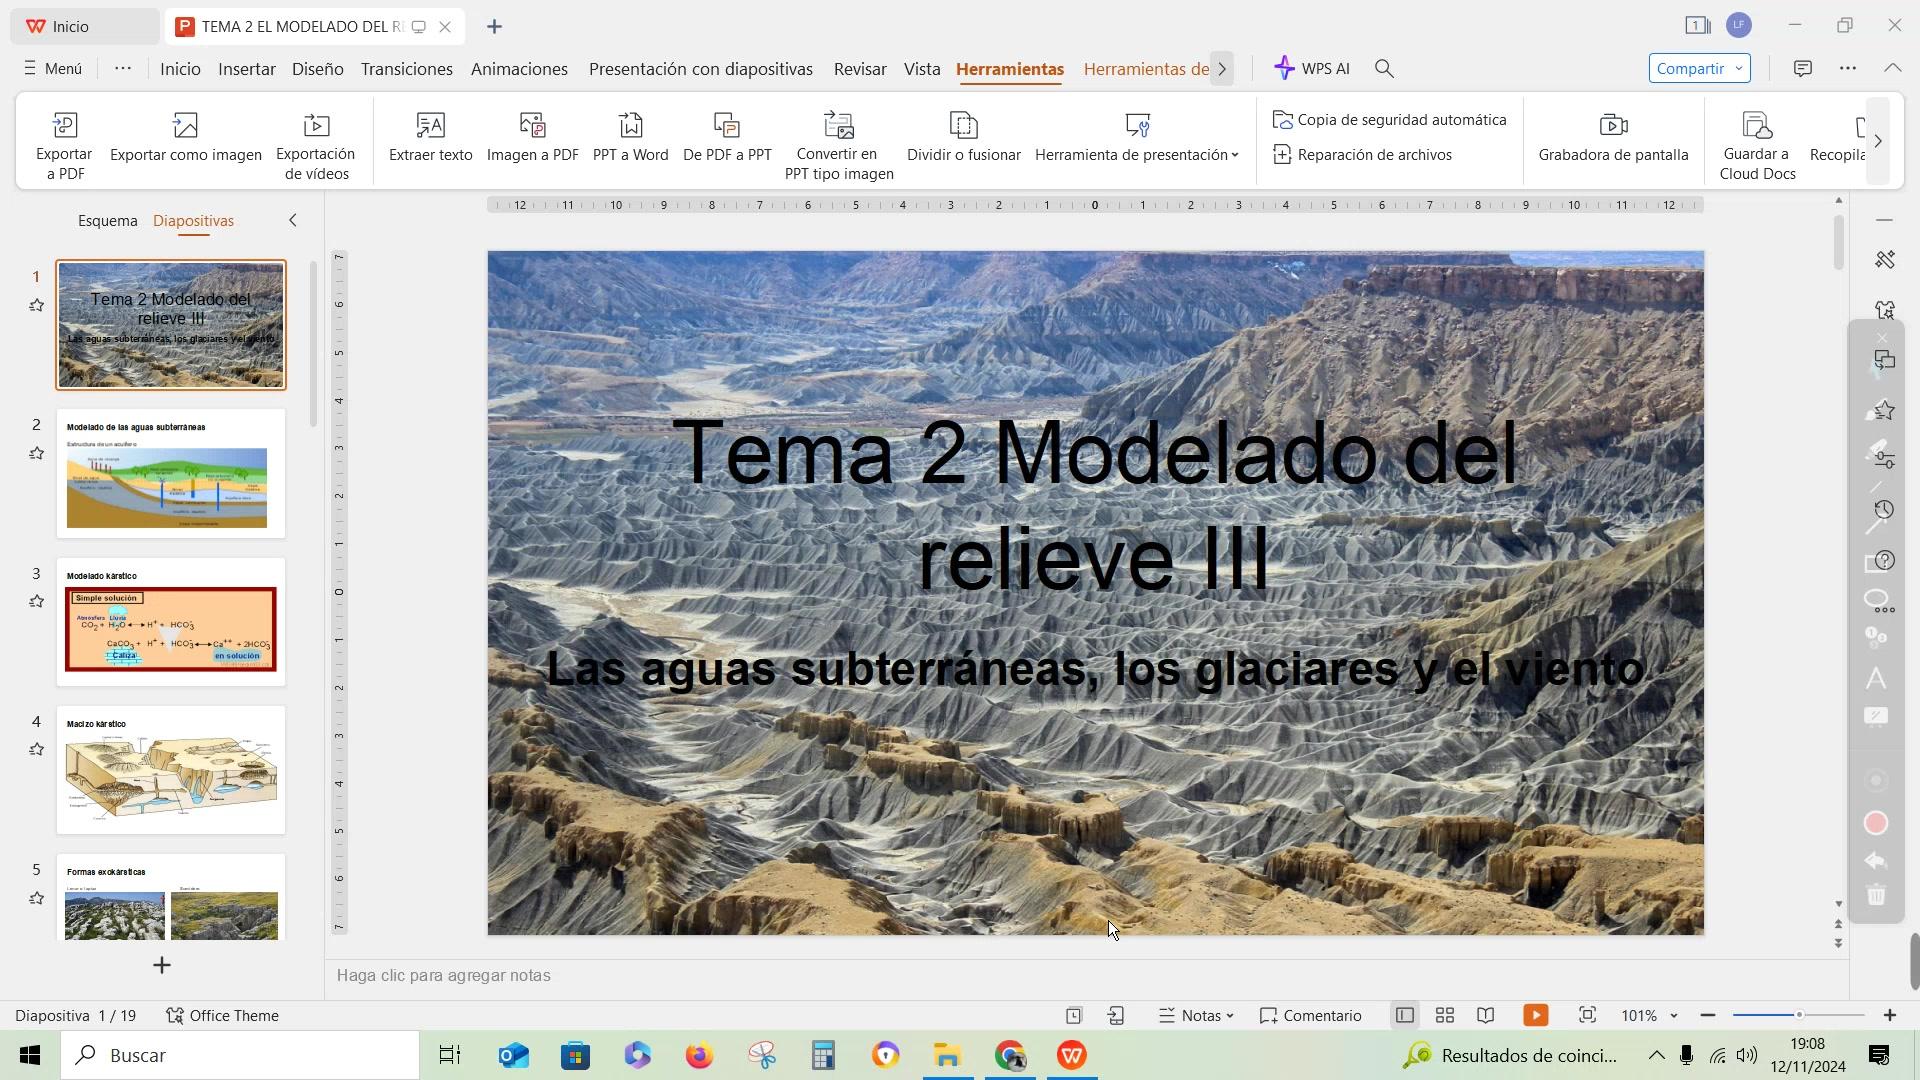Open the Exportación de vídeos tool

(x=316, y=144)
